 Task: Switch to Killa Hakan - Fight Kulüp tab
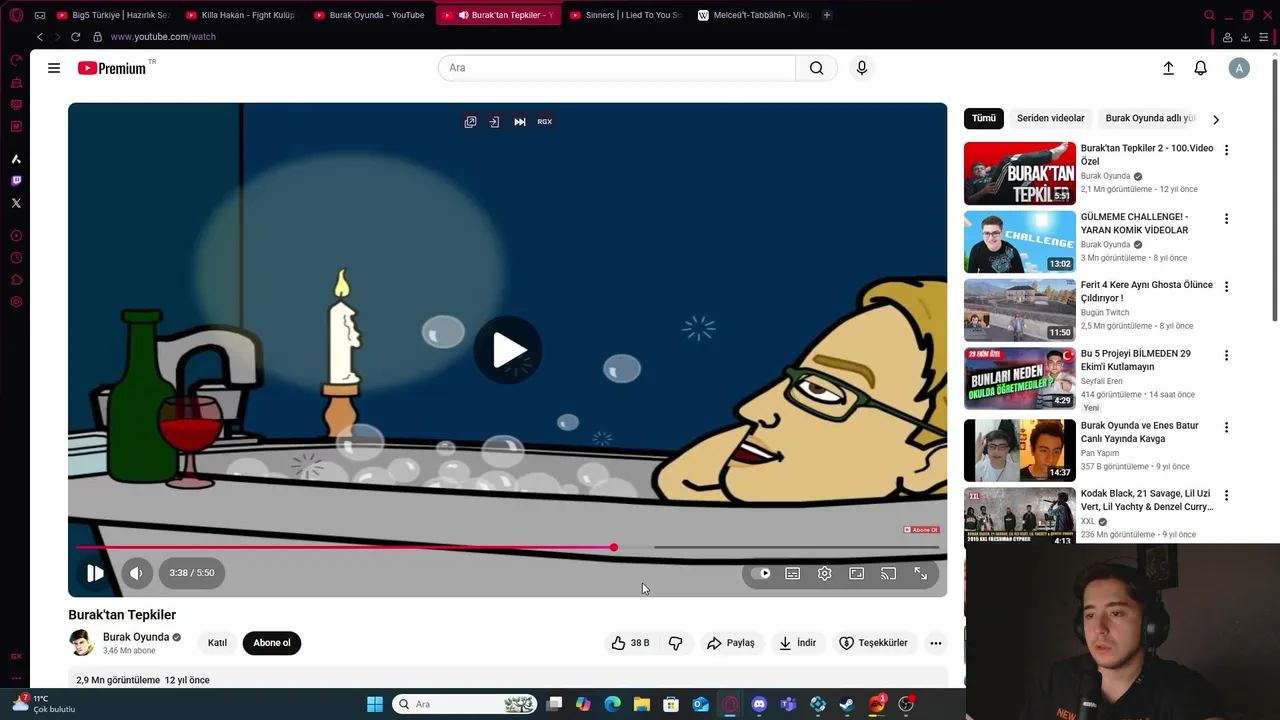coord(241,15)
